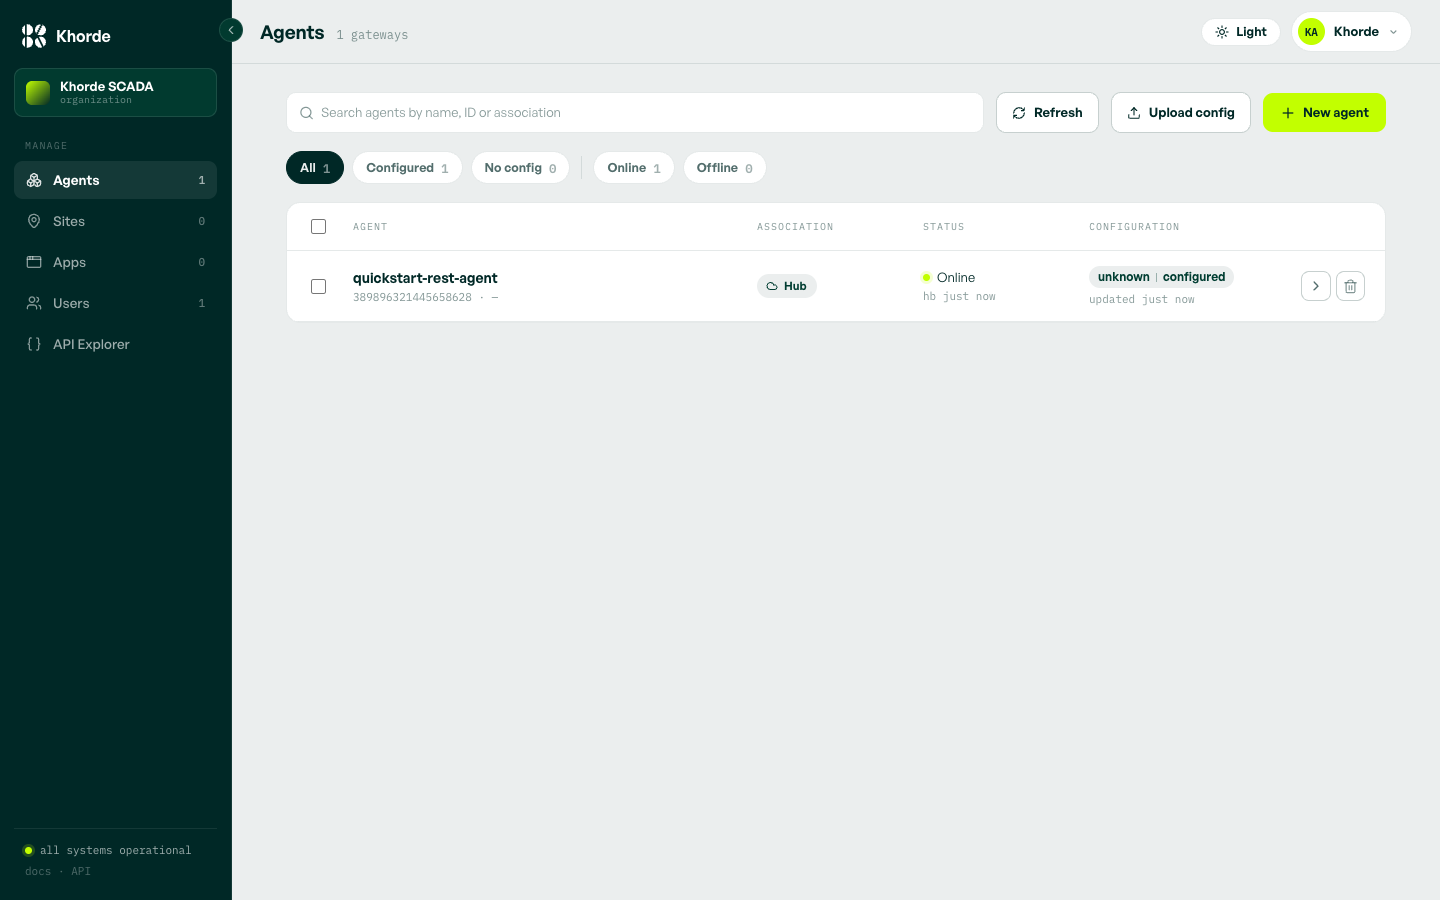Select all agents with header checkbox
The image size is (1440, 900).
[x=318, y=227]
